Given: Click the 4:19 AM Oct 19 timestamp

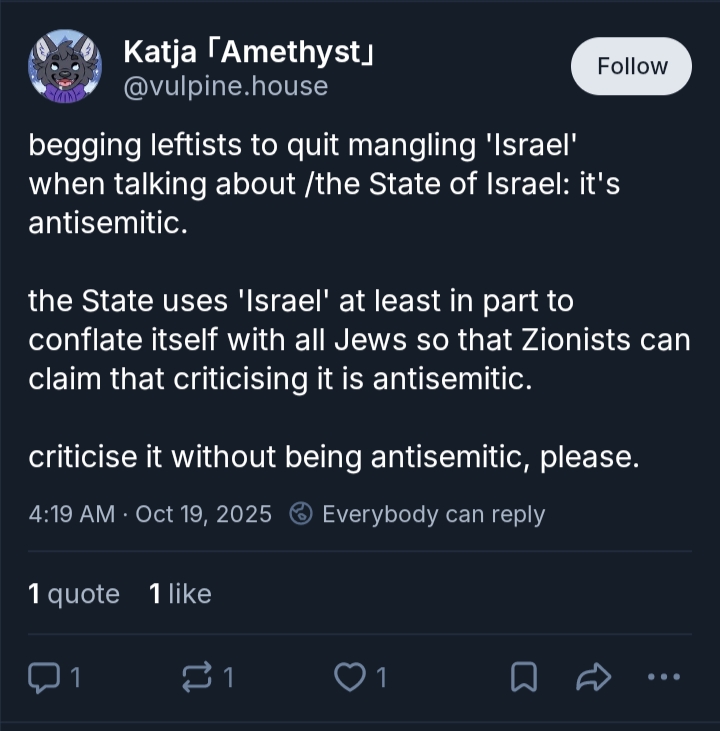Looking at the screenshot, I should coord(150,514).
